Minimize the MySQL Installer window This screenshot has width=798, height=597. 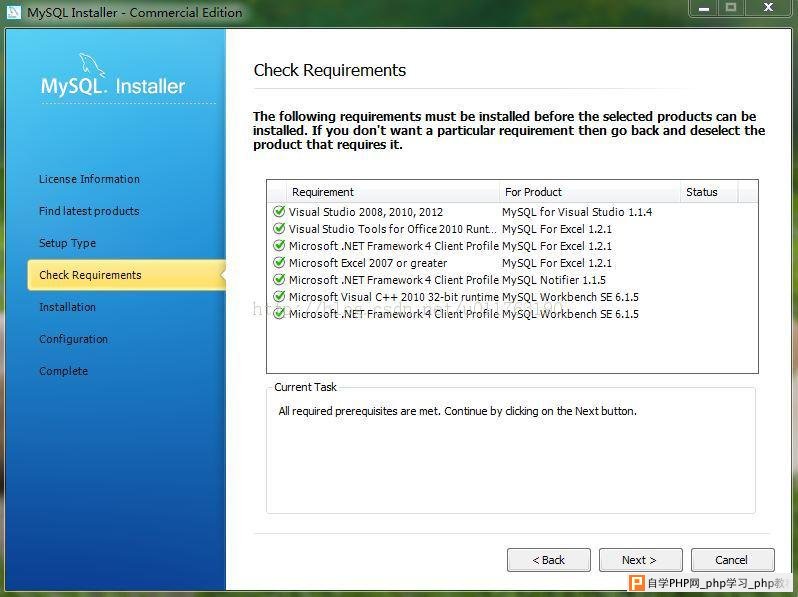pyautogui.click(x=704, y=8)
